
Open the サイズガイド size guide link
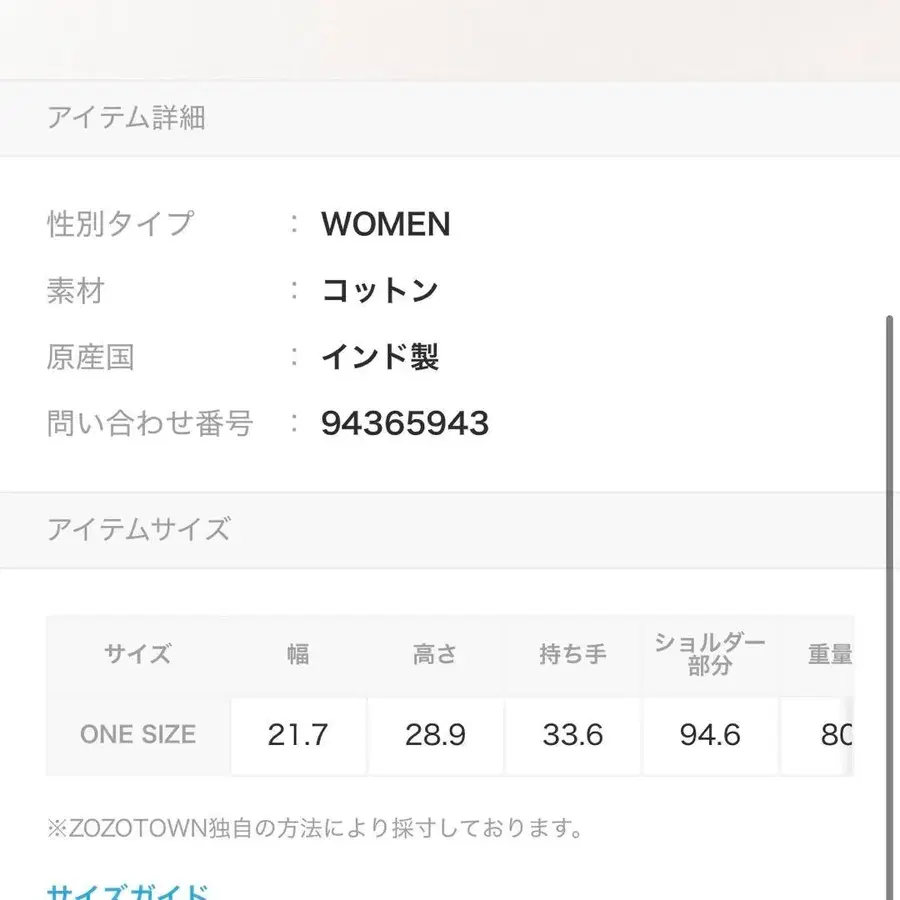pos(125,890)
